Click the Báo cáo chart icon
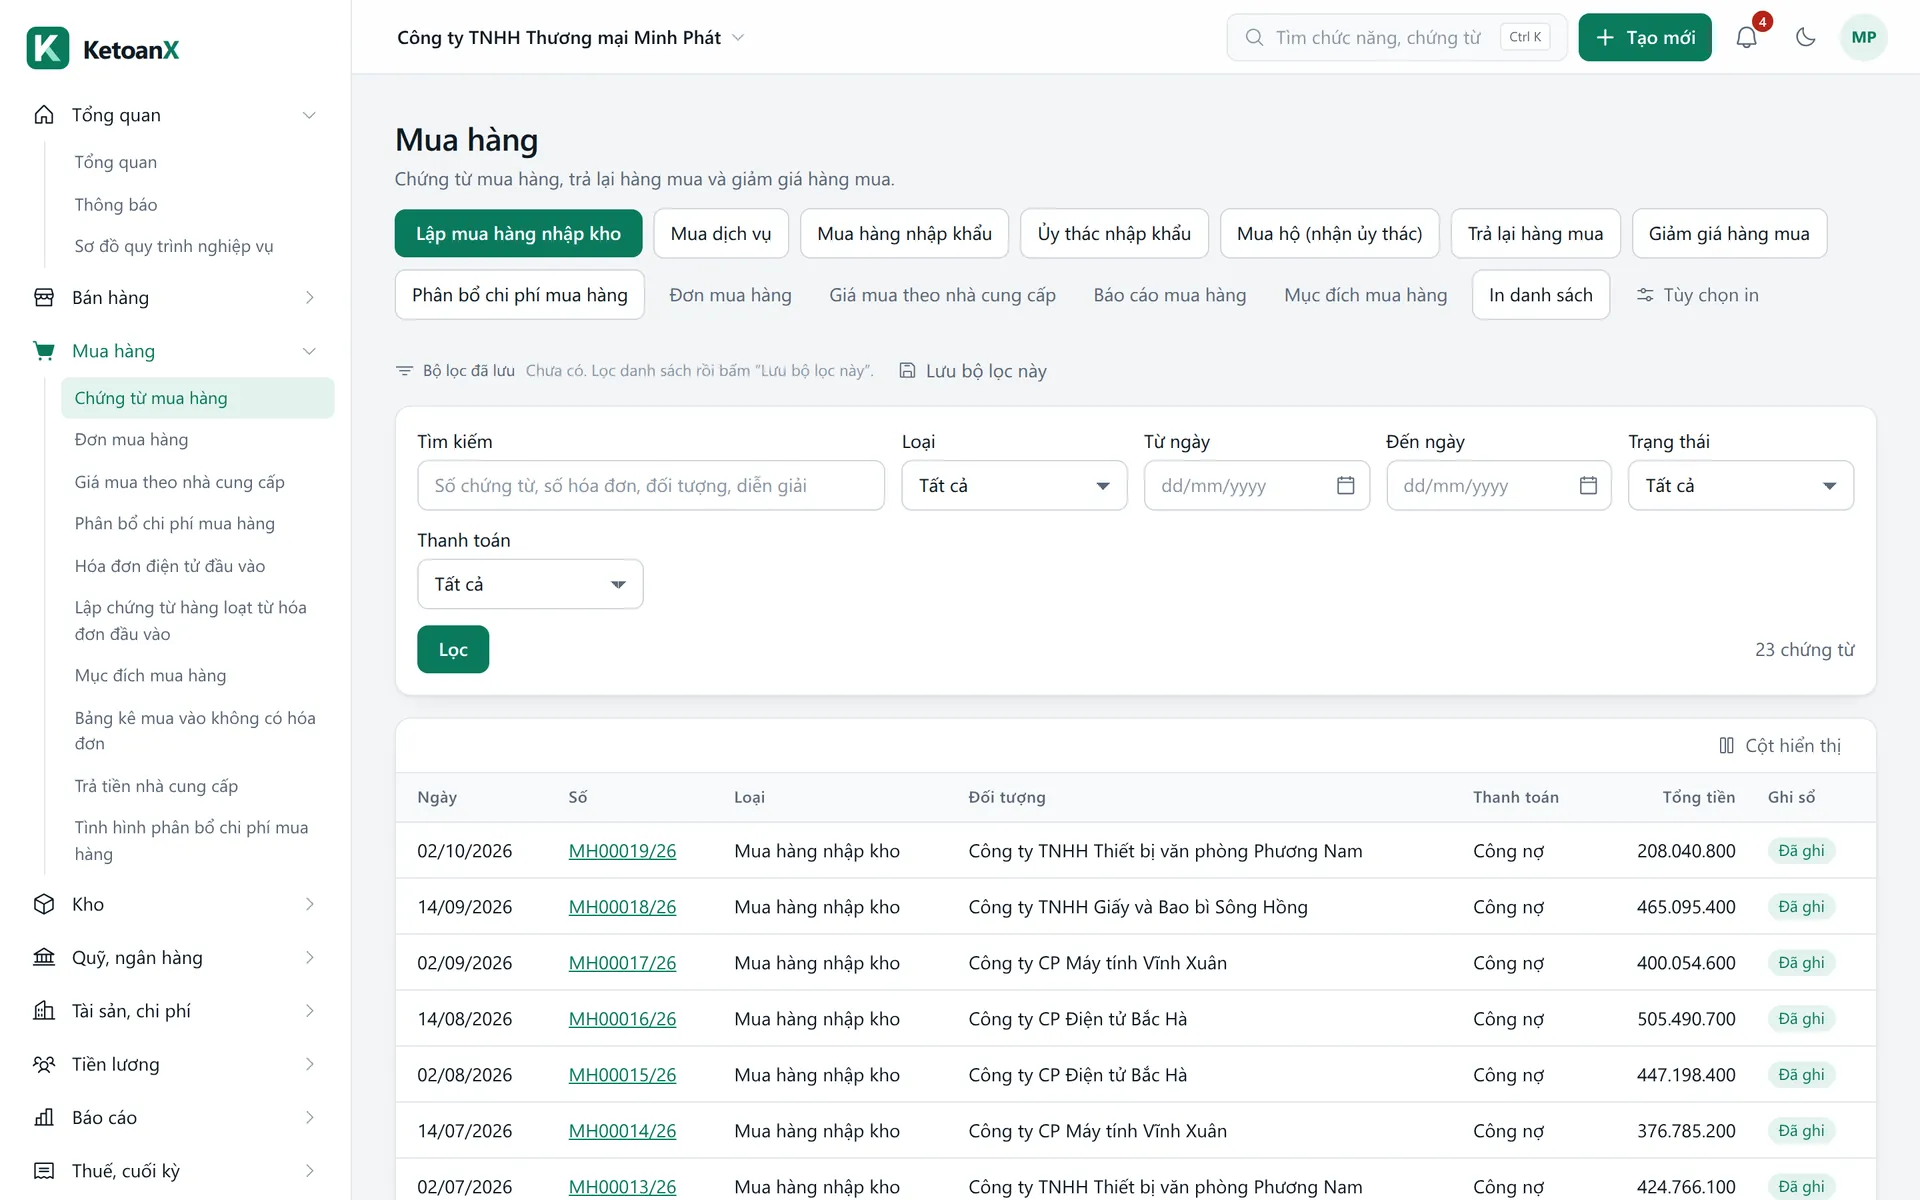The width and height of the screenshot is (1920, 1200). (x=44, y=1117)
